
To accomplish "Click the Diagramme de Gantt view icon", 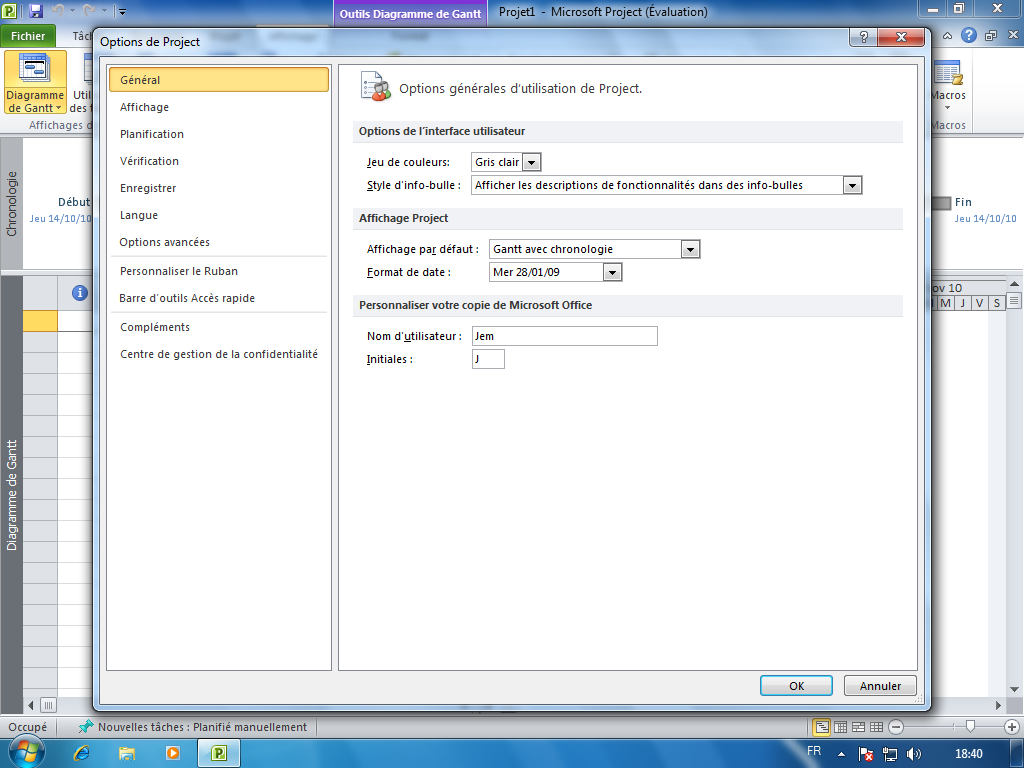I will 34,67.
